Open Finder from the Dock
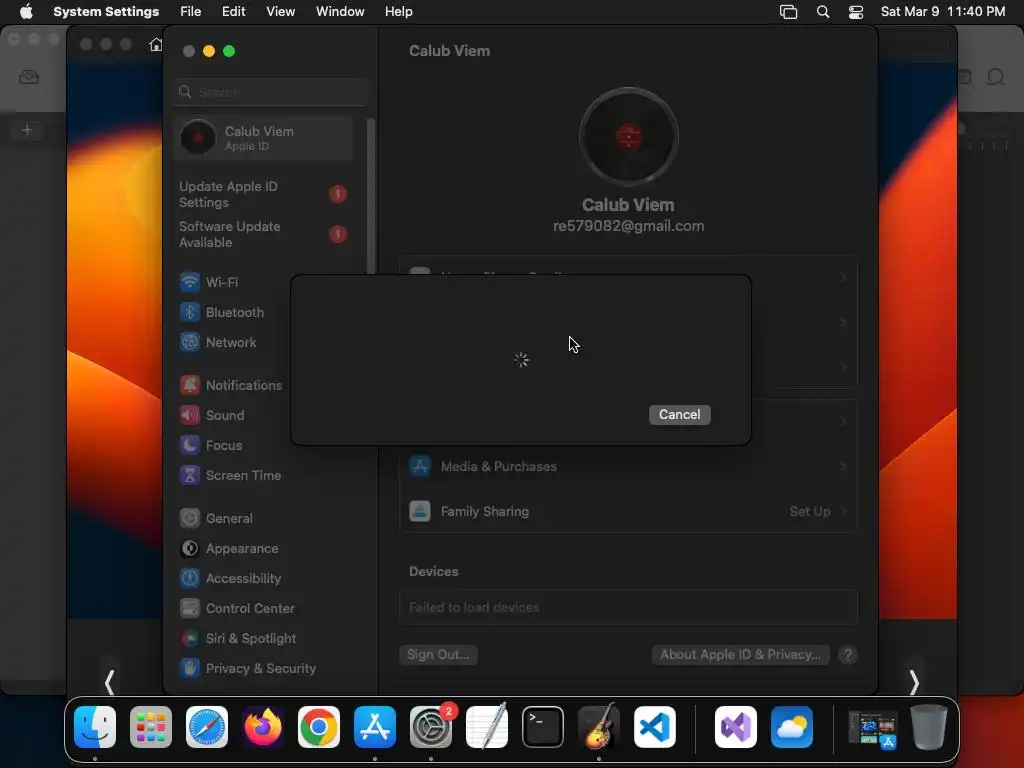Screen dimensions: 1024x768 (x=95, y=727)
